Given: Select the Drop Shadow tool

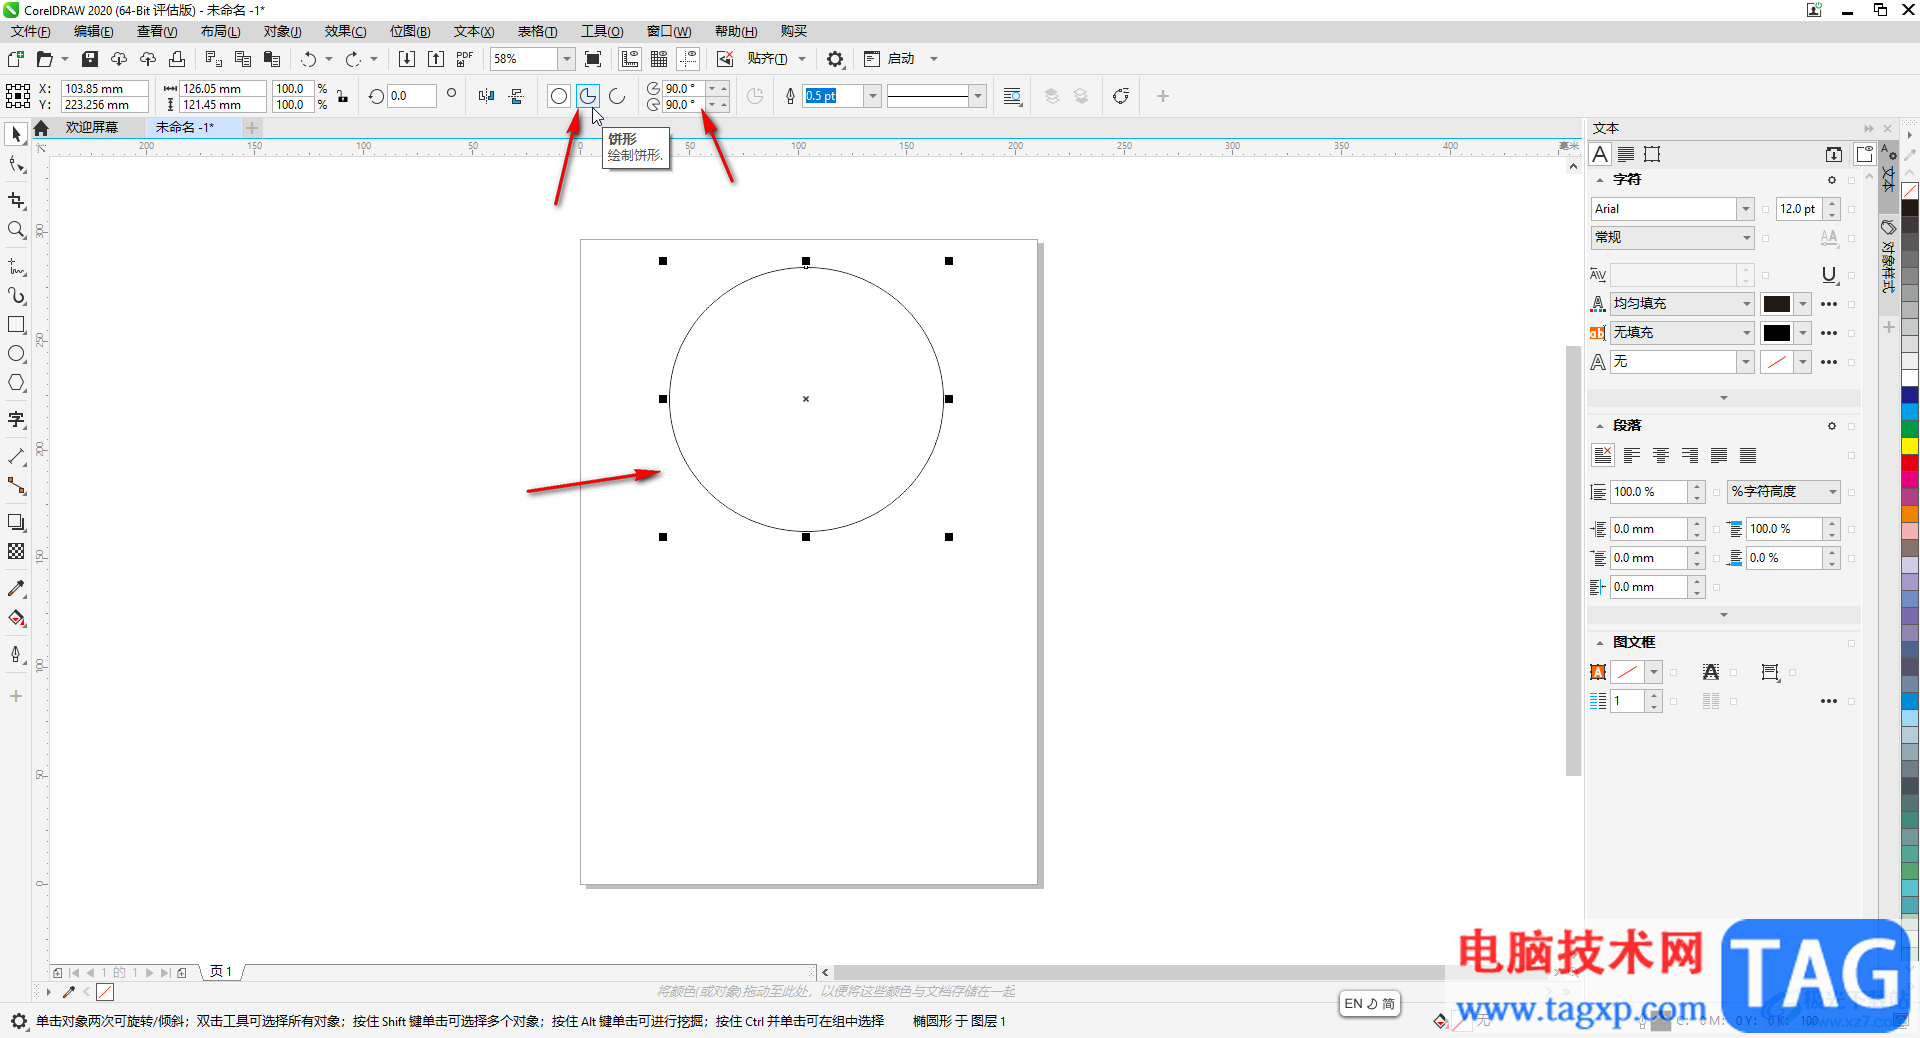Looking at the screenshot, I should 16,522.
